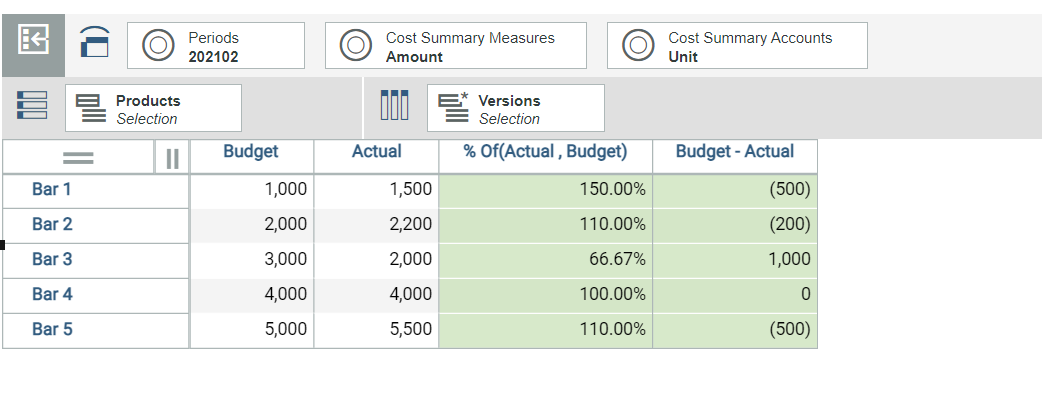Click the vertical lines column handle
Screen dimensions: 1042x413
click(x=172, y=158)
